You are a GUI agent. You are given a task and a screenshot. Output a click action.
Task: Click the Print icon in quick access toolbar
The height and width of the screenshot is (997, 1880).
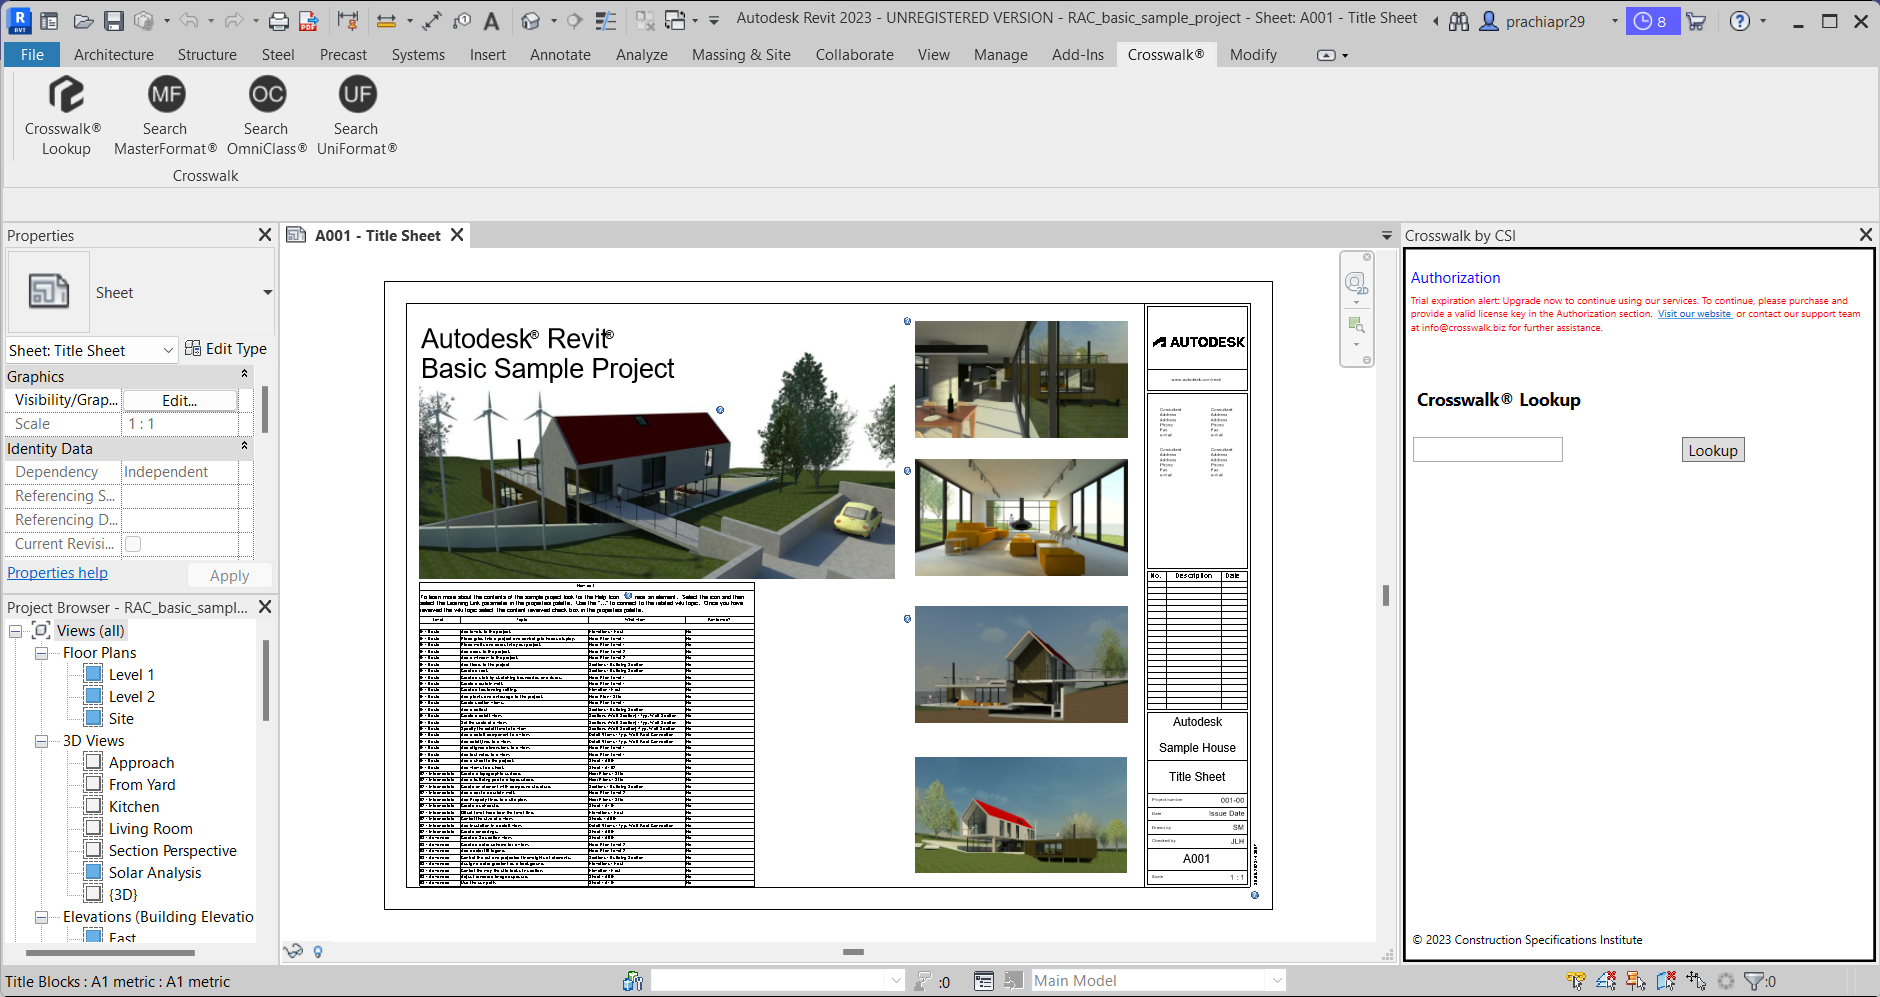279,21
